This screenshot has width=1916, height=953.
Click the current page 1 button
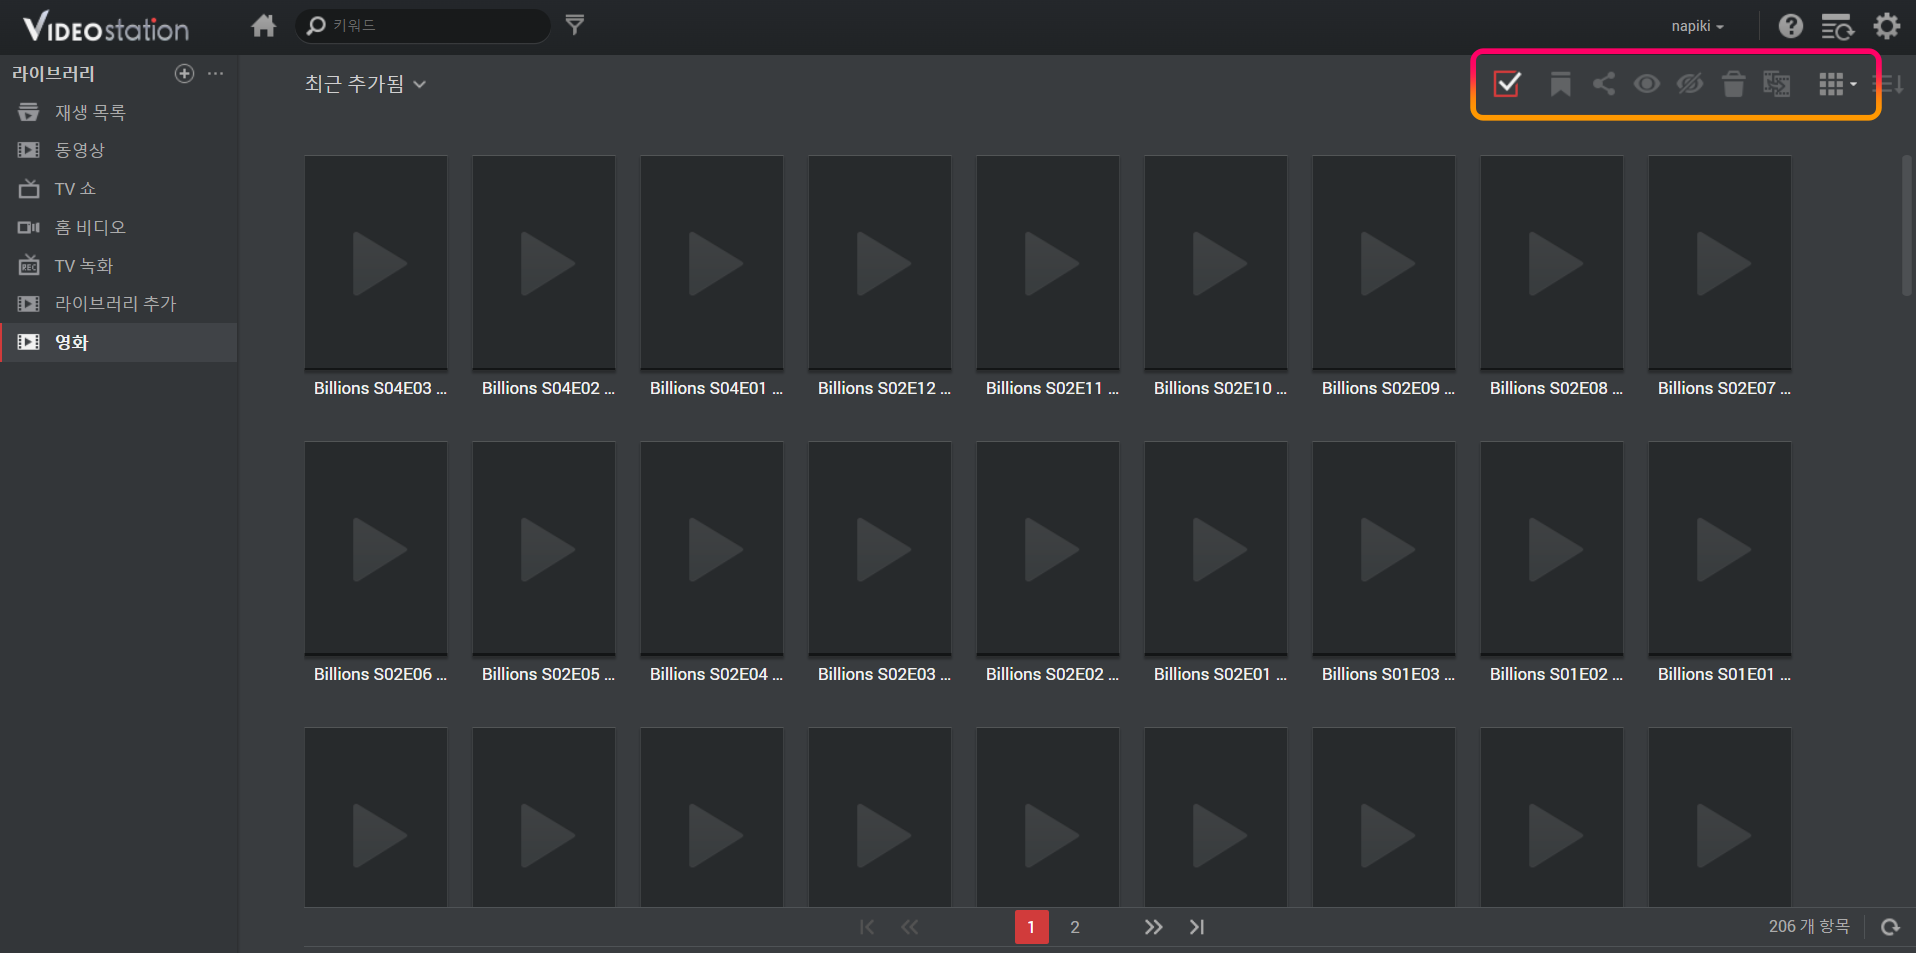(x=1031, y=927)
